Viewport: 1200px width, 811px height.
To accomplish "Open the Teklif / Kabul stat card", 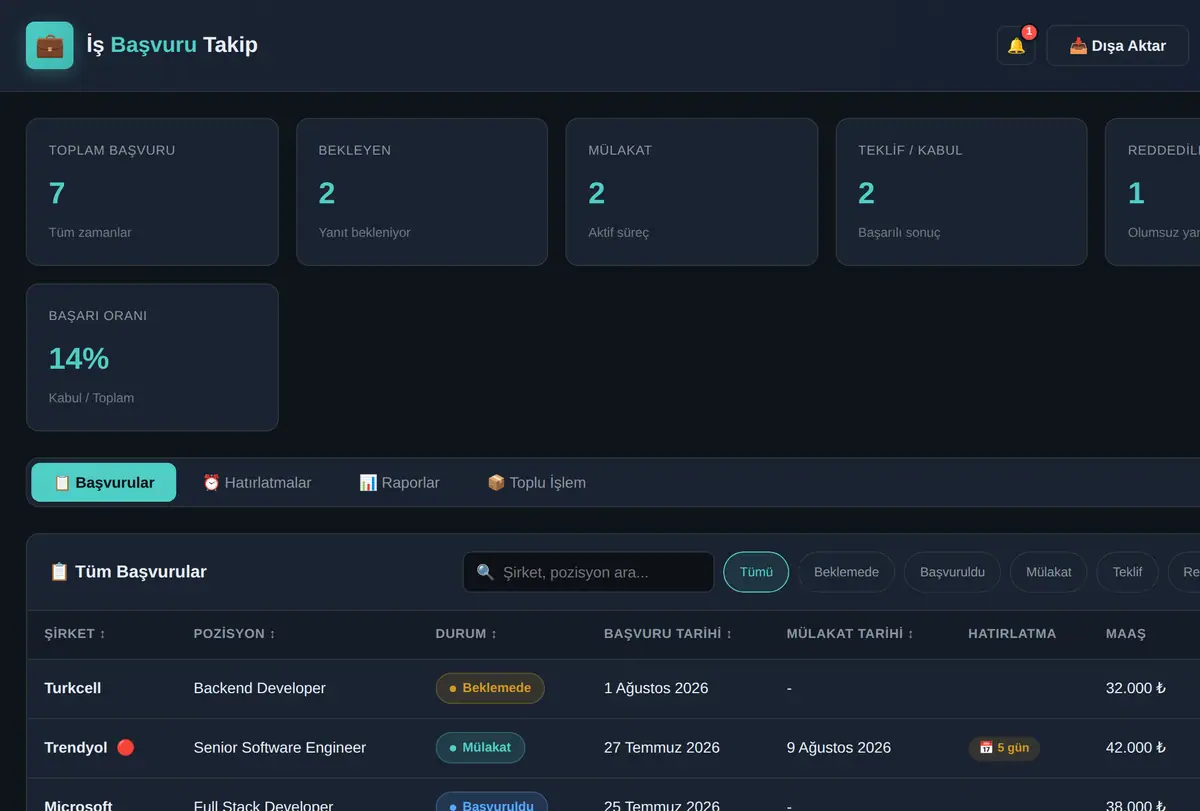I will point(961,192).
